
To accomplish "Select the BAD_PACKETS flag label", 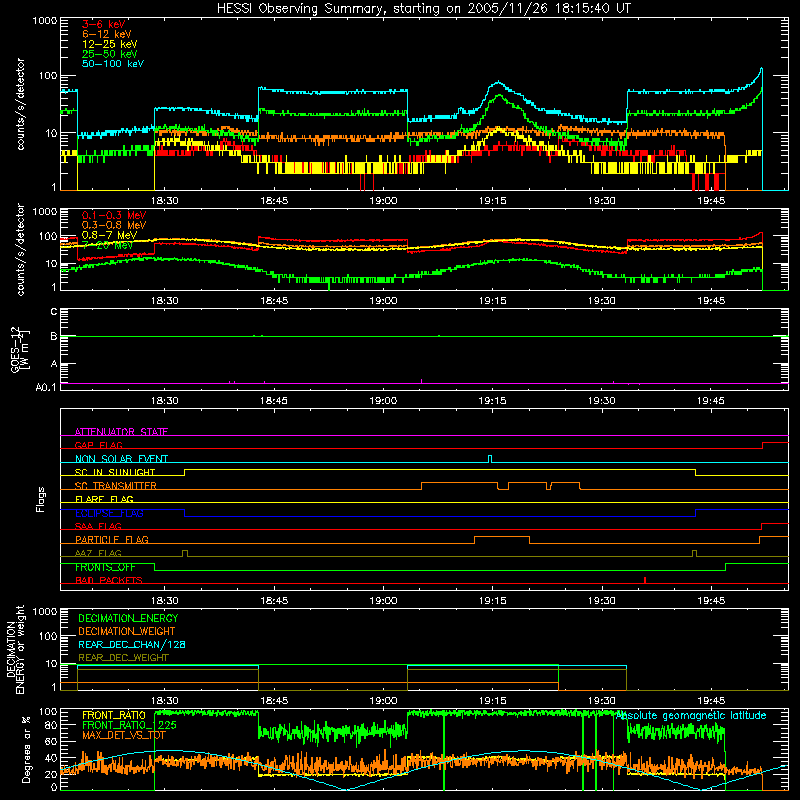I will click(x=109, y=580).
